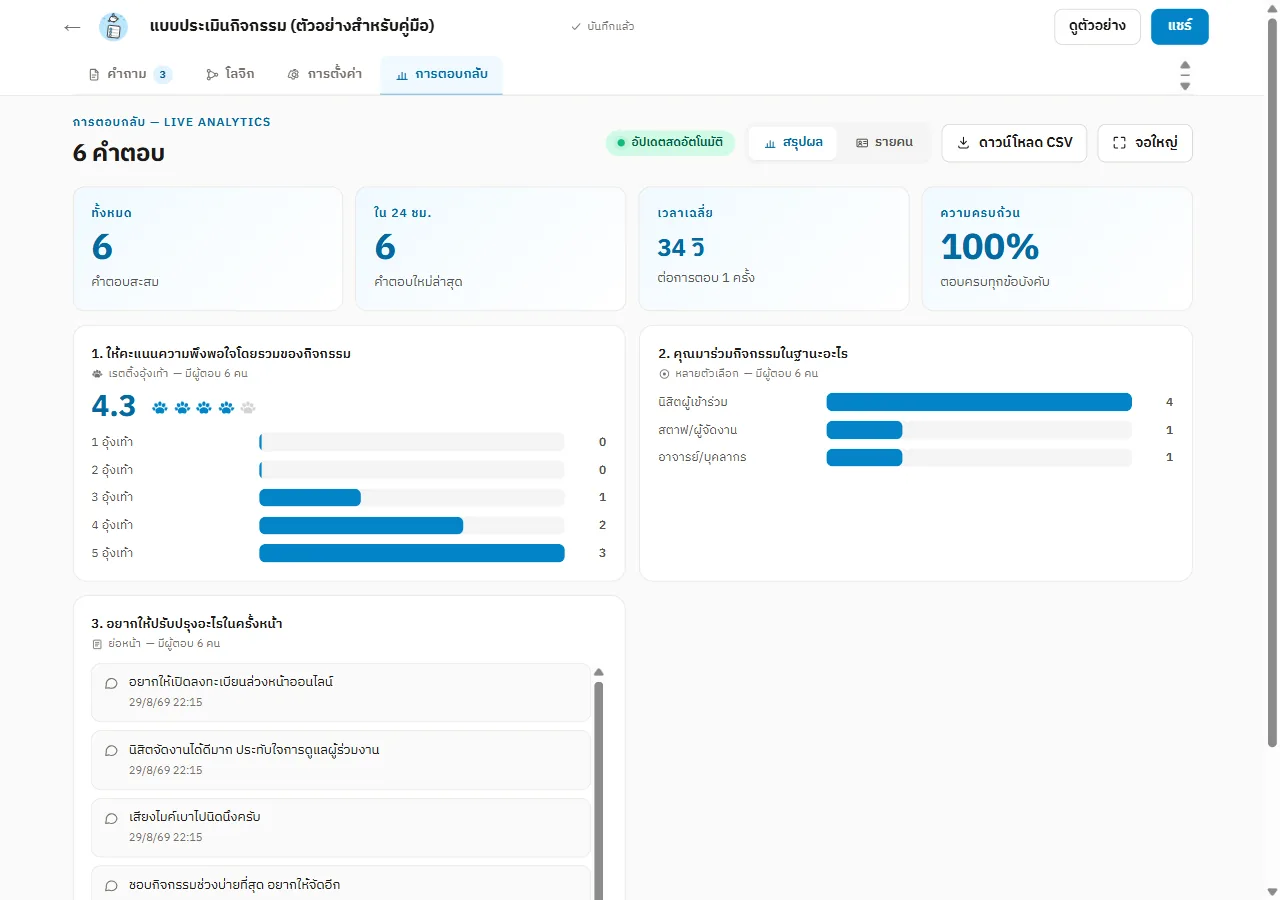
Task: Click the อาจารย์/บุคลากร row label
Action: tap(702, 457)
